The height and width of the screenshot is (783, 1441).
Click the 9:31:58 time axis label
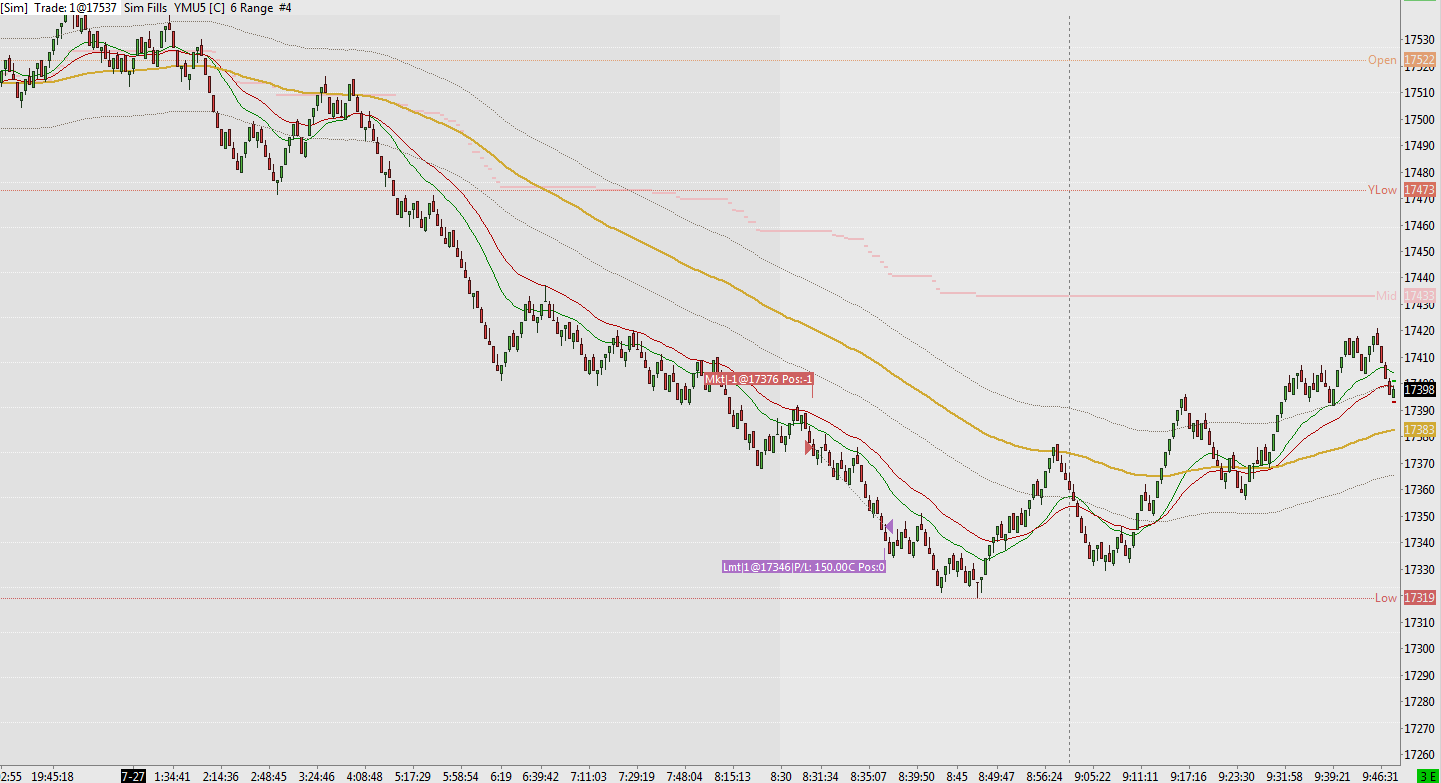click(x=1284, y=776)
